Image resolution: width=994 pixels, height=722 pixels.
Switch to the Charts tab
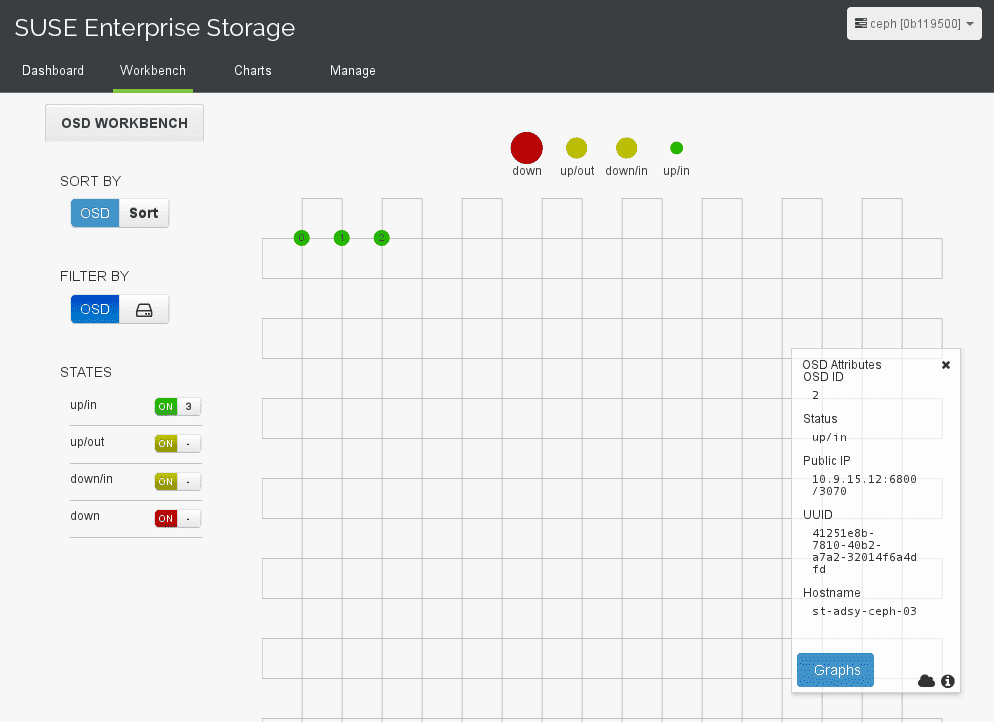[252, 70]
